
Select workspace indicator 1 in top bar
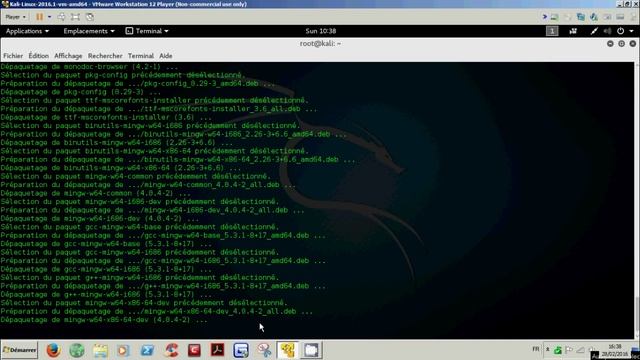(x=552, y=31)
